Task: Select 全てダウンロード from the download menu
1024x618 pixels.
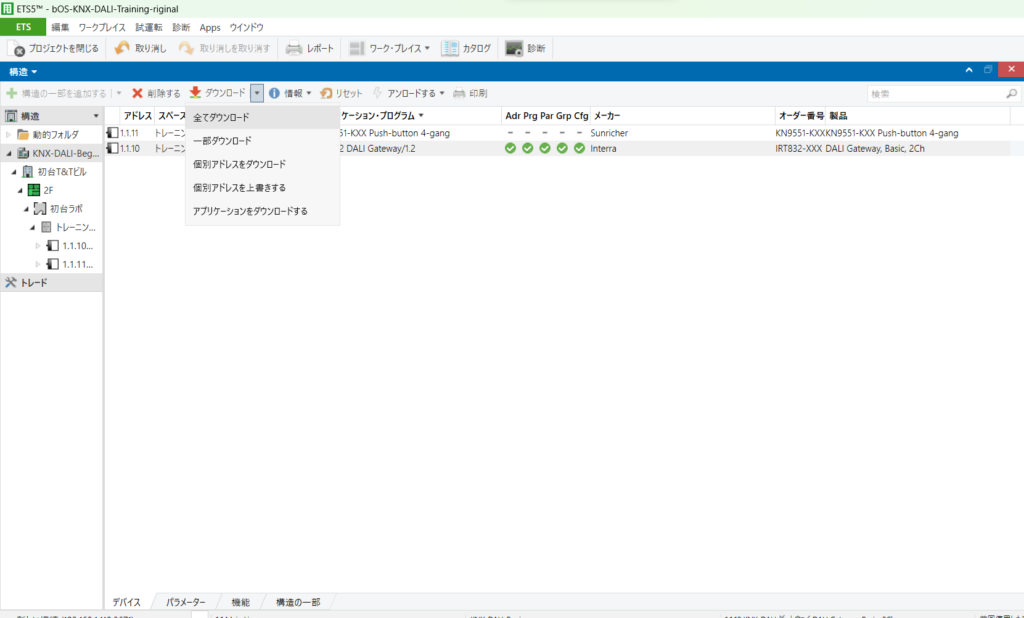Action: [221, 118]
